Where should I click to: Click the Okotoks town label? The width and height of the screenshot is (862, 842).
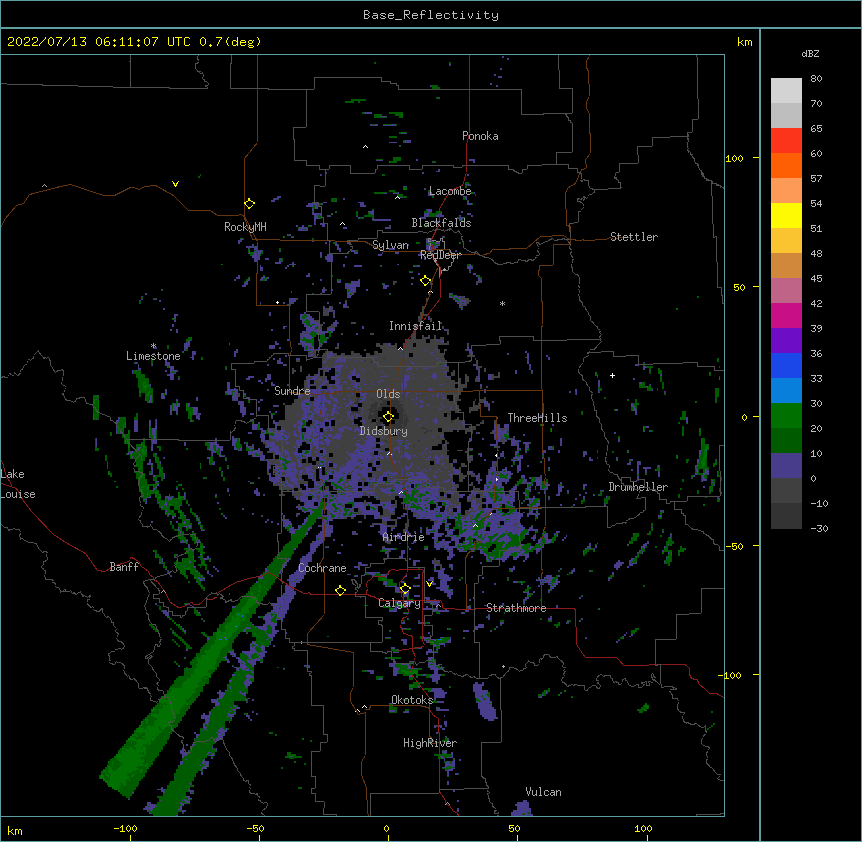pyautogui.click(x=412, y=700)
